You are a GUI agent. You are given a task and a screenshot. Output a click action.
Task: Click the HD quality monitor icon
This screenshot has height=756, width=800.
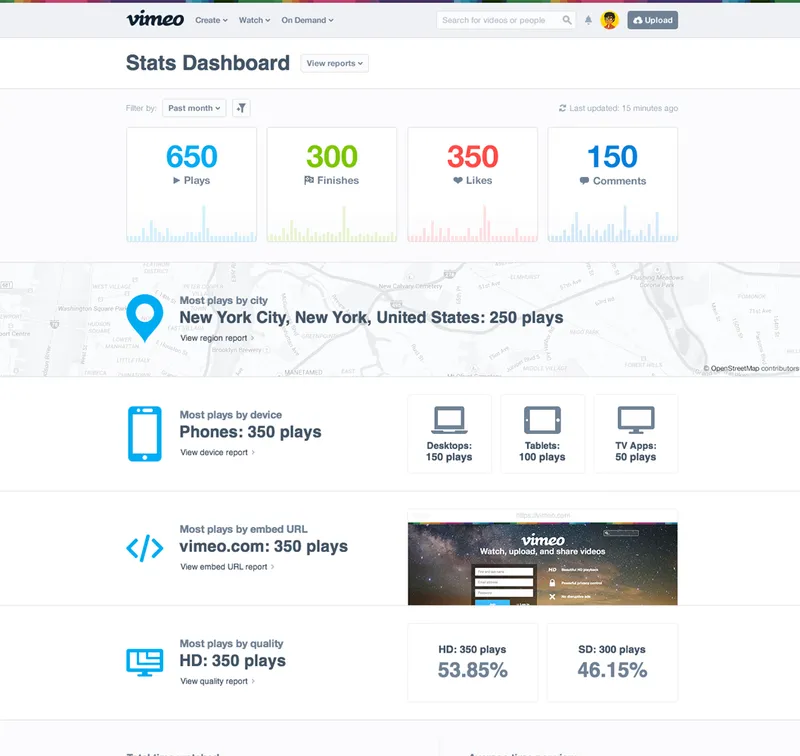[x=145, y=661]
